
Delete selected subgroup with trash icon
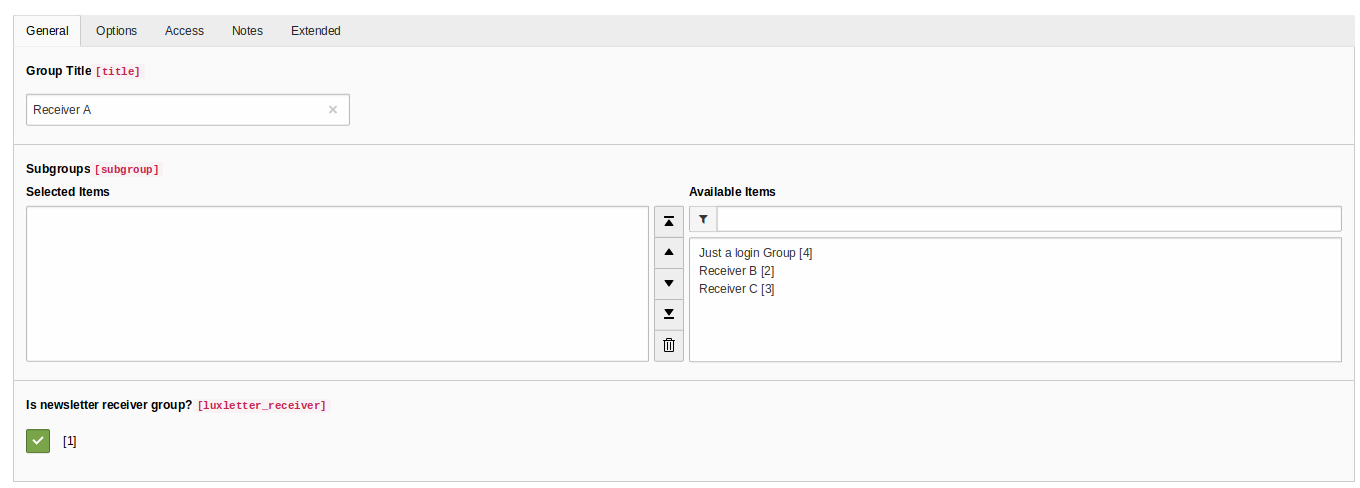[669, 346]
